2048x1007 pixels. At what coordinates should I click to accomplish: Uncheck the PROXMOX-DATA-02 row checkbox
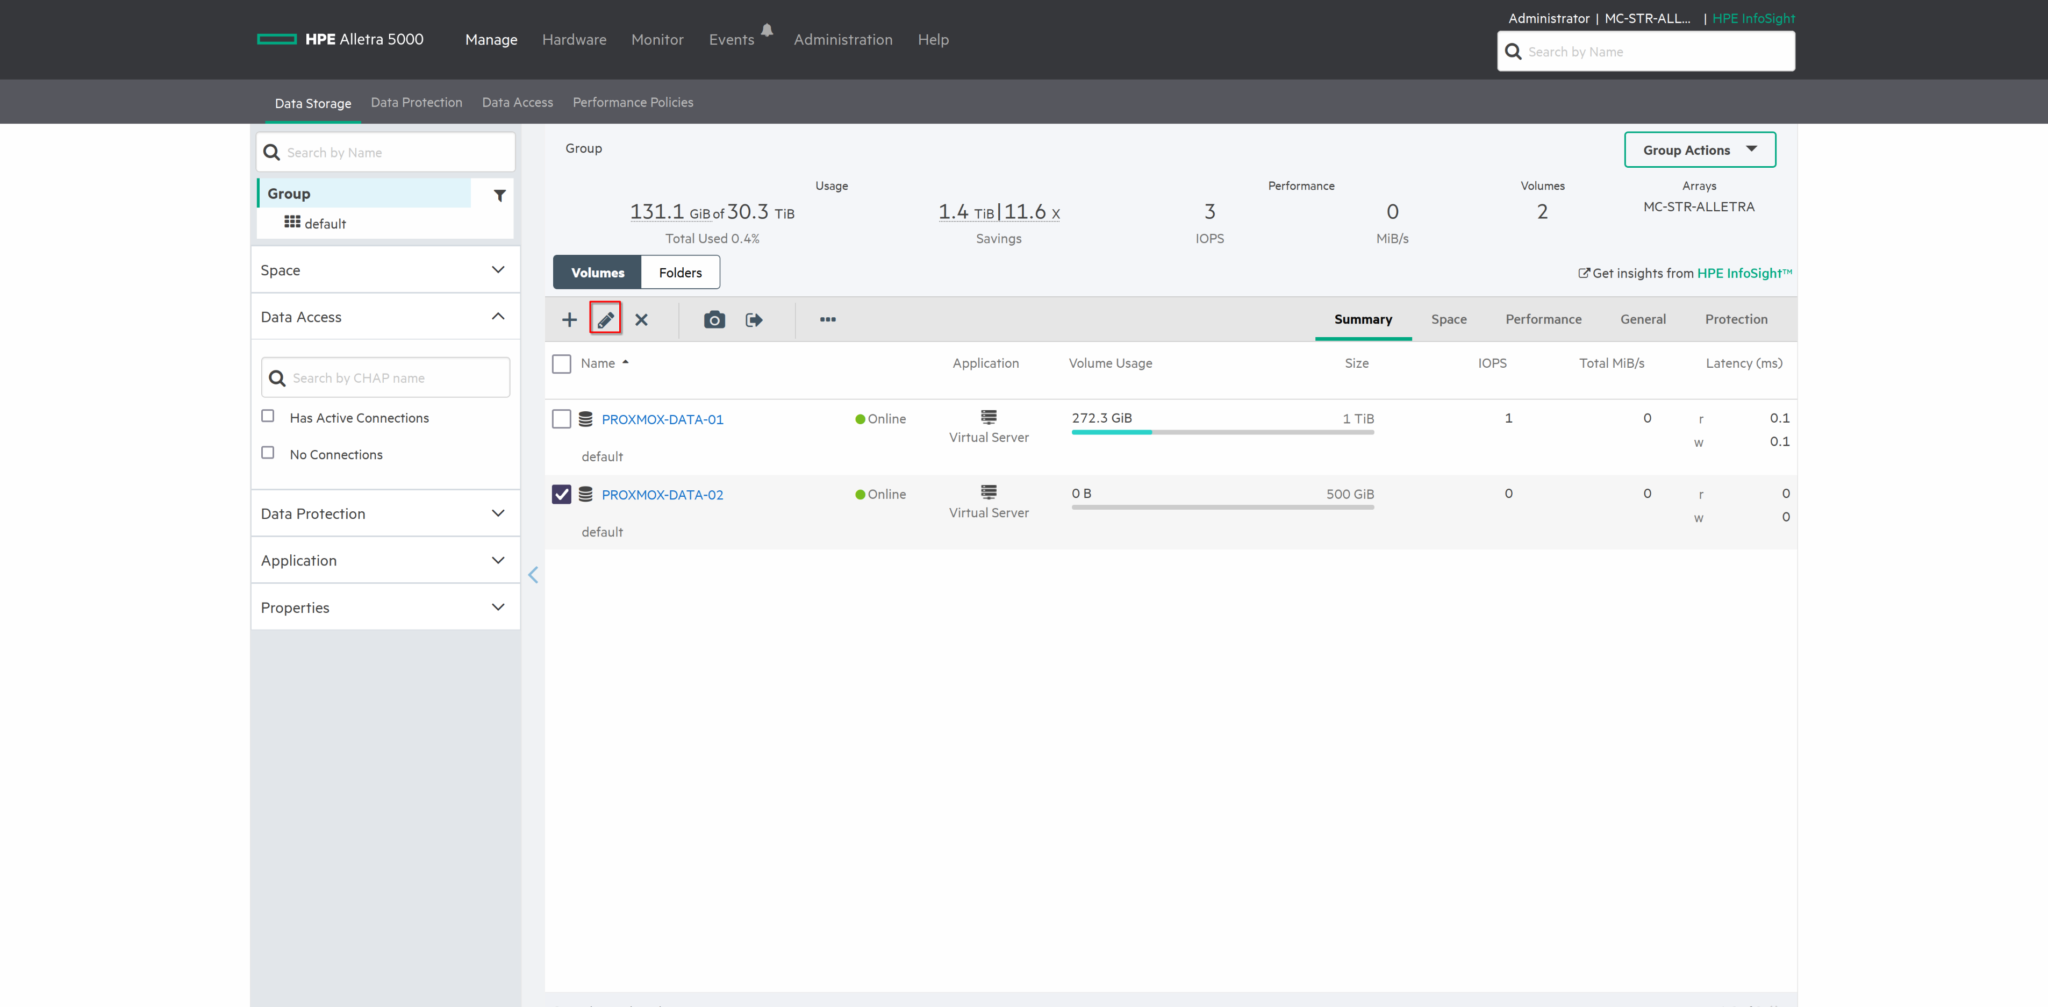pyautogui.click(x=562, y=494)
